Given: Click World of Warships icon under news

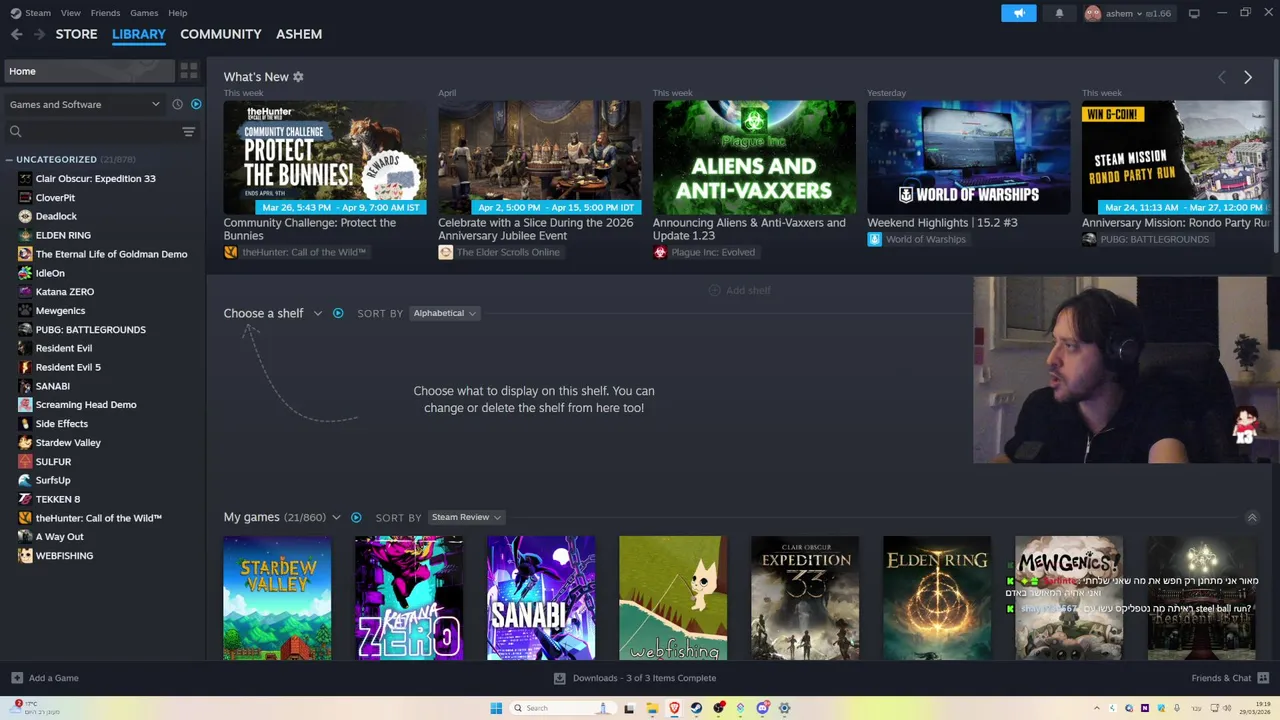Looking at the screenshot, I should (875, 239).
